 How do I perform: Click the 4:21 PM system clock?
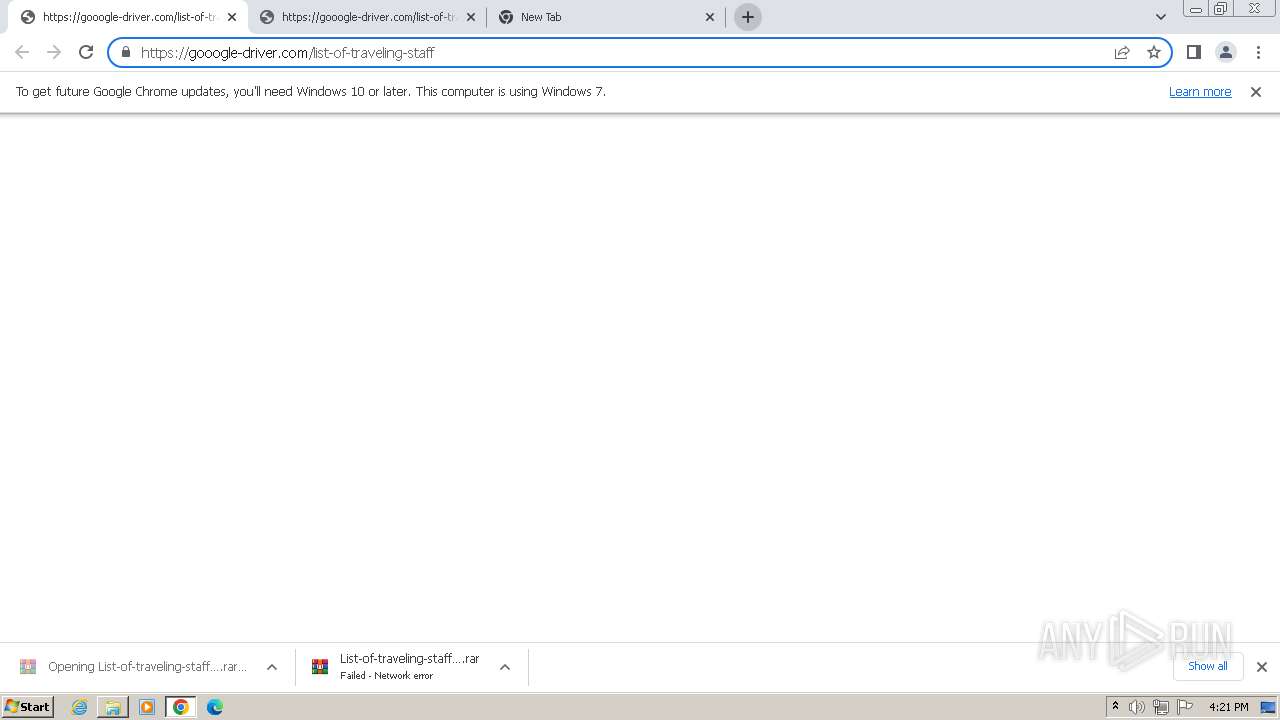pos(1228,707)
